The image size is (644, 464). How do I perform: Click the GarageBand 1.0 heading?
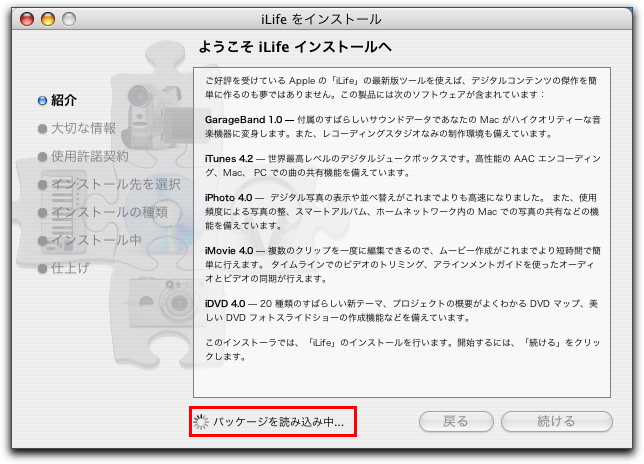pos(243,119)
